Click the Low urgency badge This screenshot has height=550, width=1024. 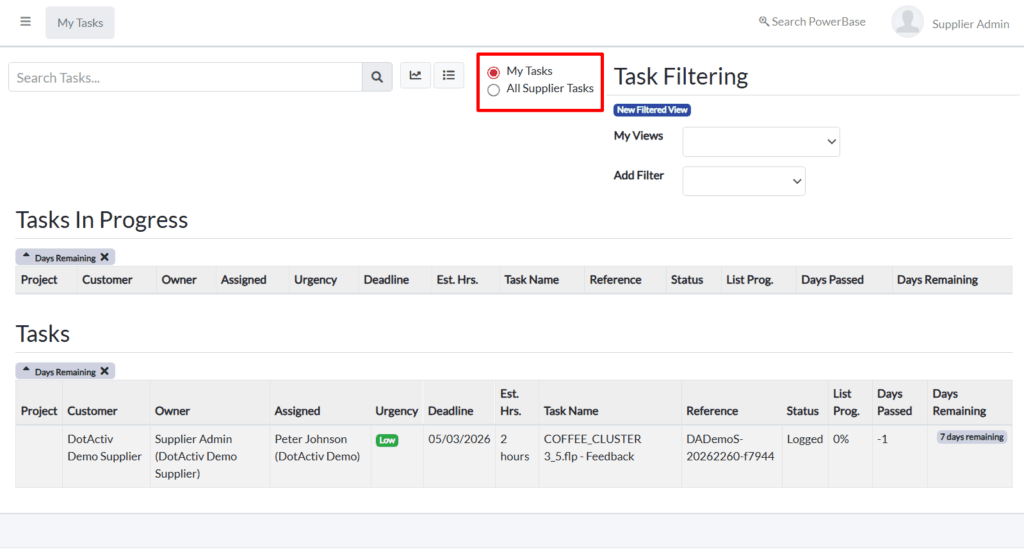pyautogui.click(x=386, y=440)
